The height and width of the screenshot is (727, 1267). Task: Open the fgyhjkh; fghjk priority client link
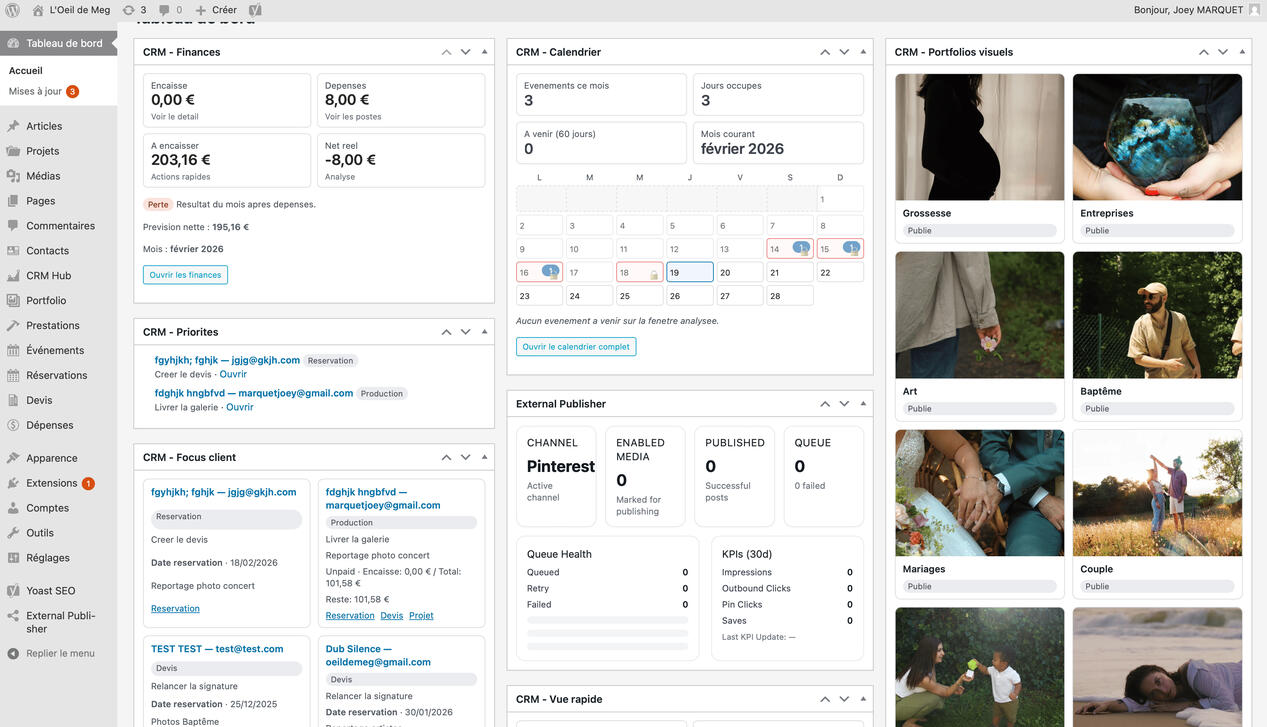227,360
